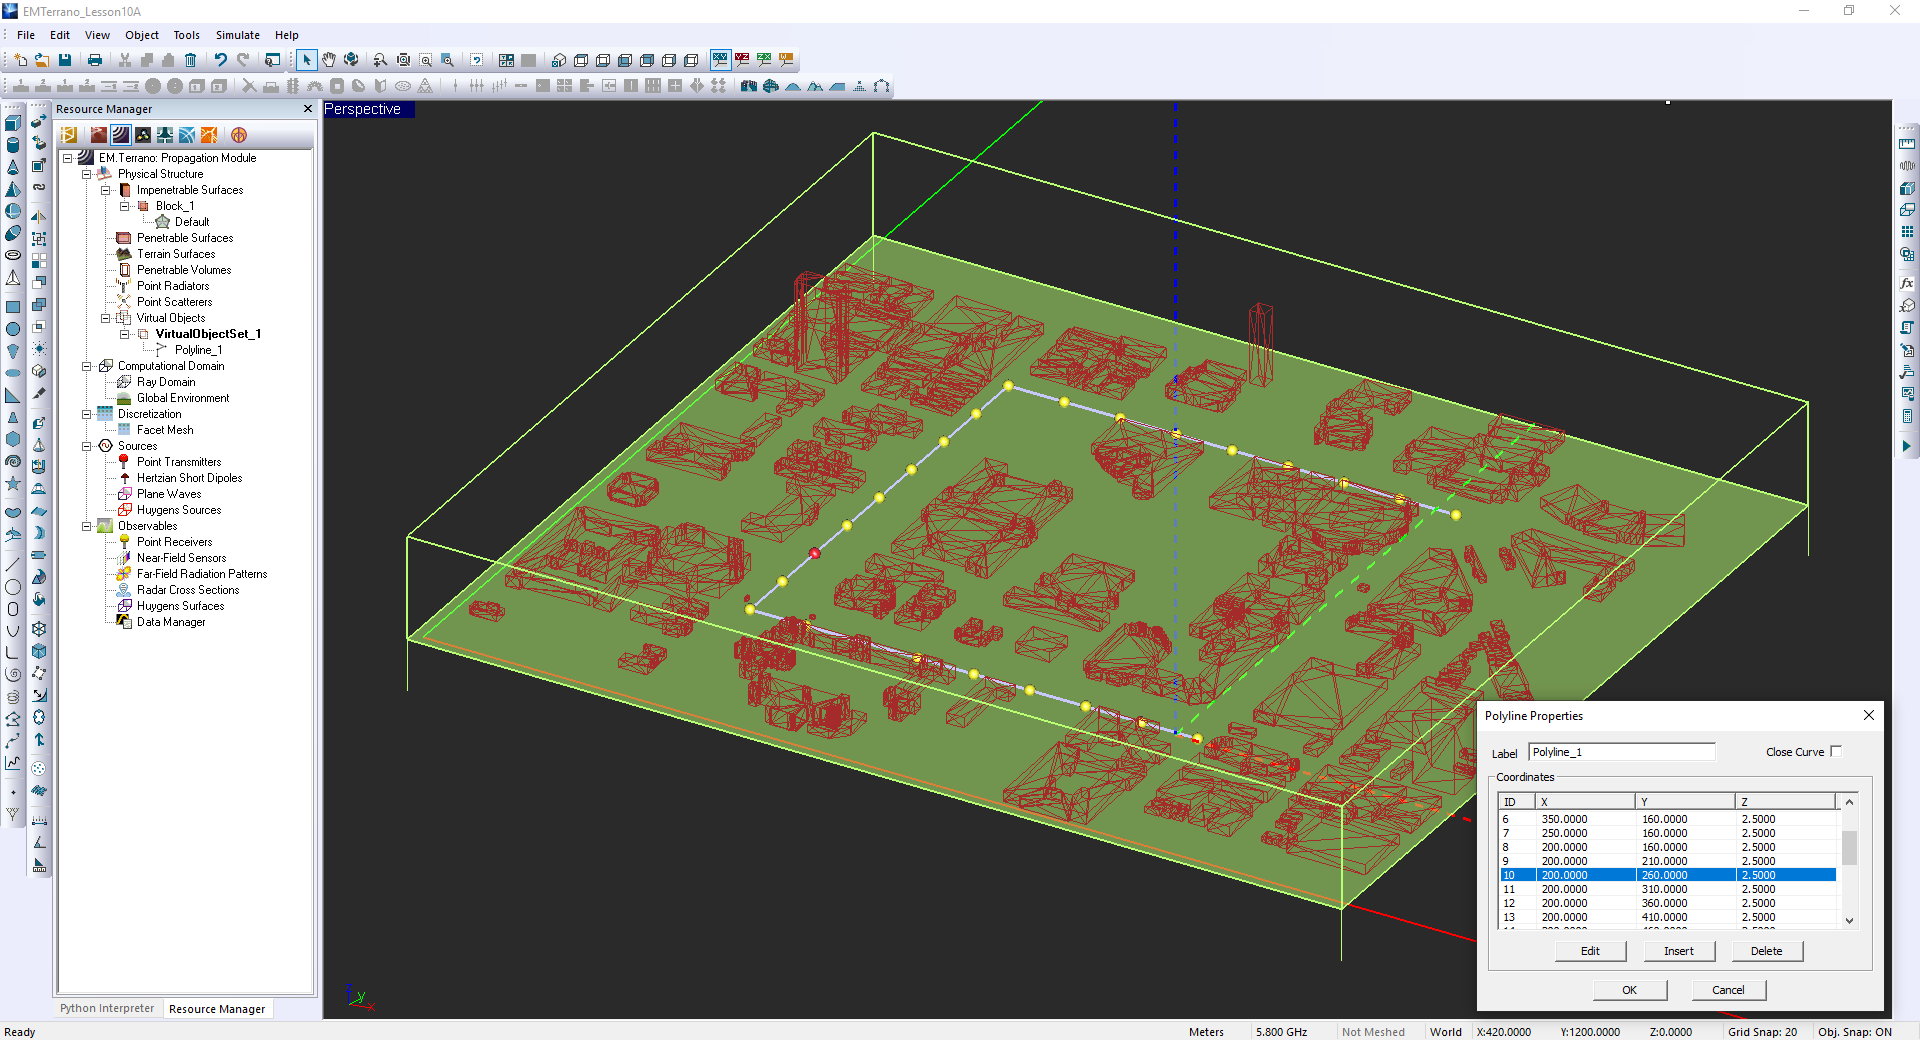Select the Box primitive tool
Viewport: 1920px width, 1040px height.
[13, 123]
